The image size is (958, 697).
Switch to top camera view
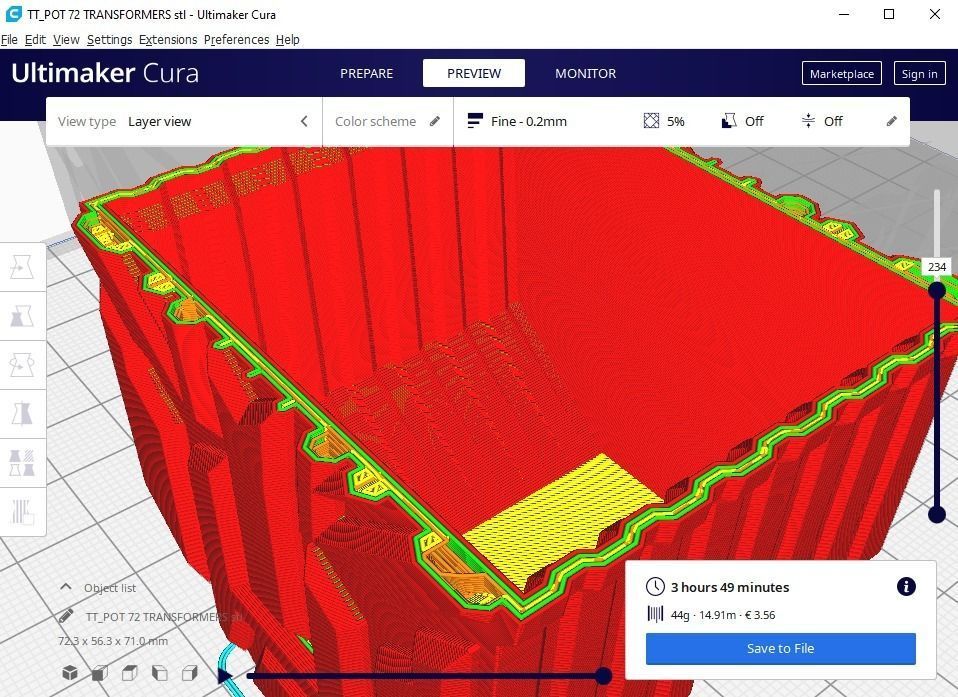point(130,673)
